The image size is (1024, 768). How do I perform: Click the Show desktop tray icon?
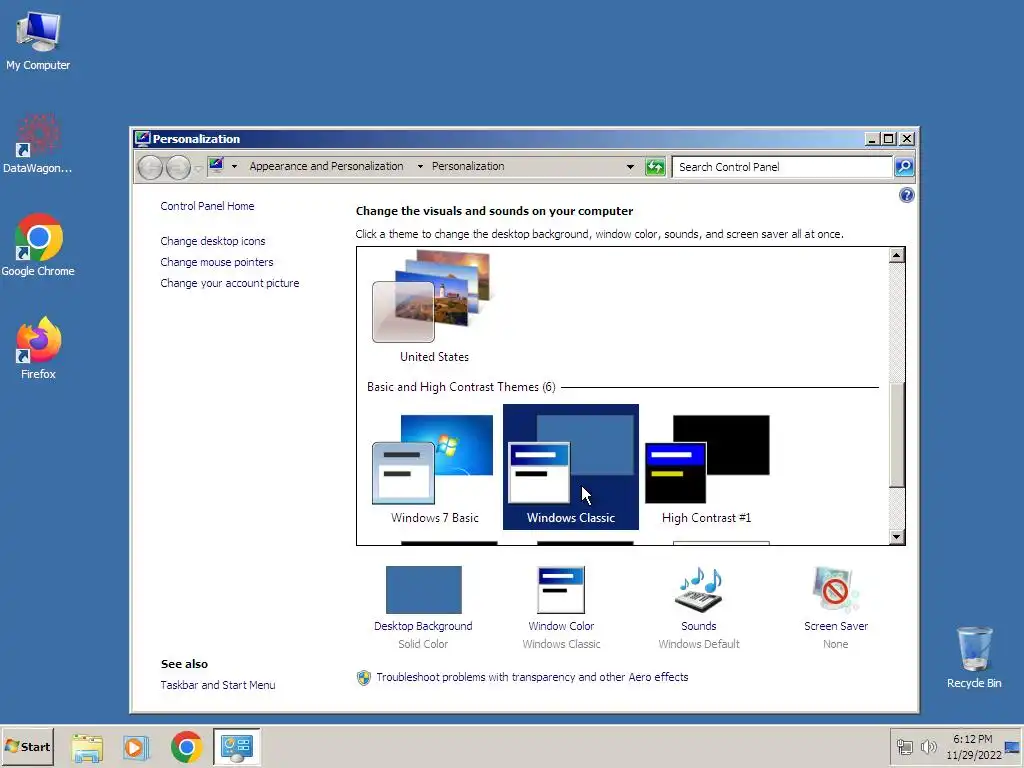tap(1012, 746)
